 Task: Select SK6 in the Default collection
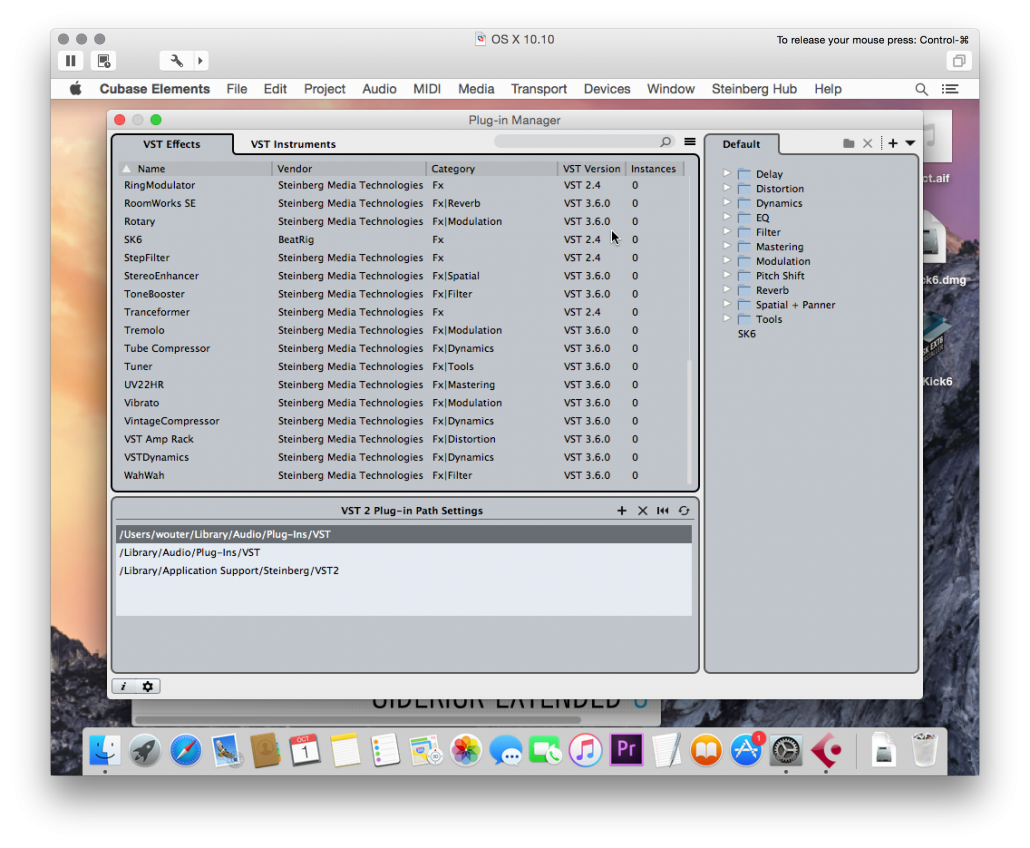(x=747, y=334)
